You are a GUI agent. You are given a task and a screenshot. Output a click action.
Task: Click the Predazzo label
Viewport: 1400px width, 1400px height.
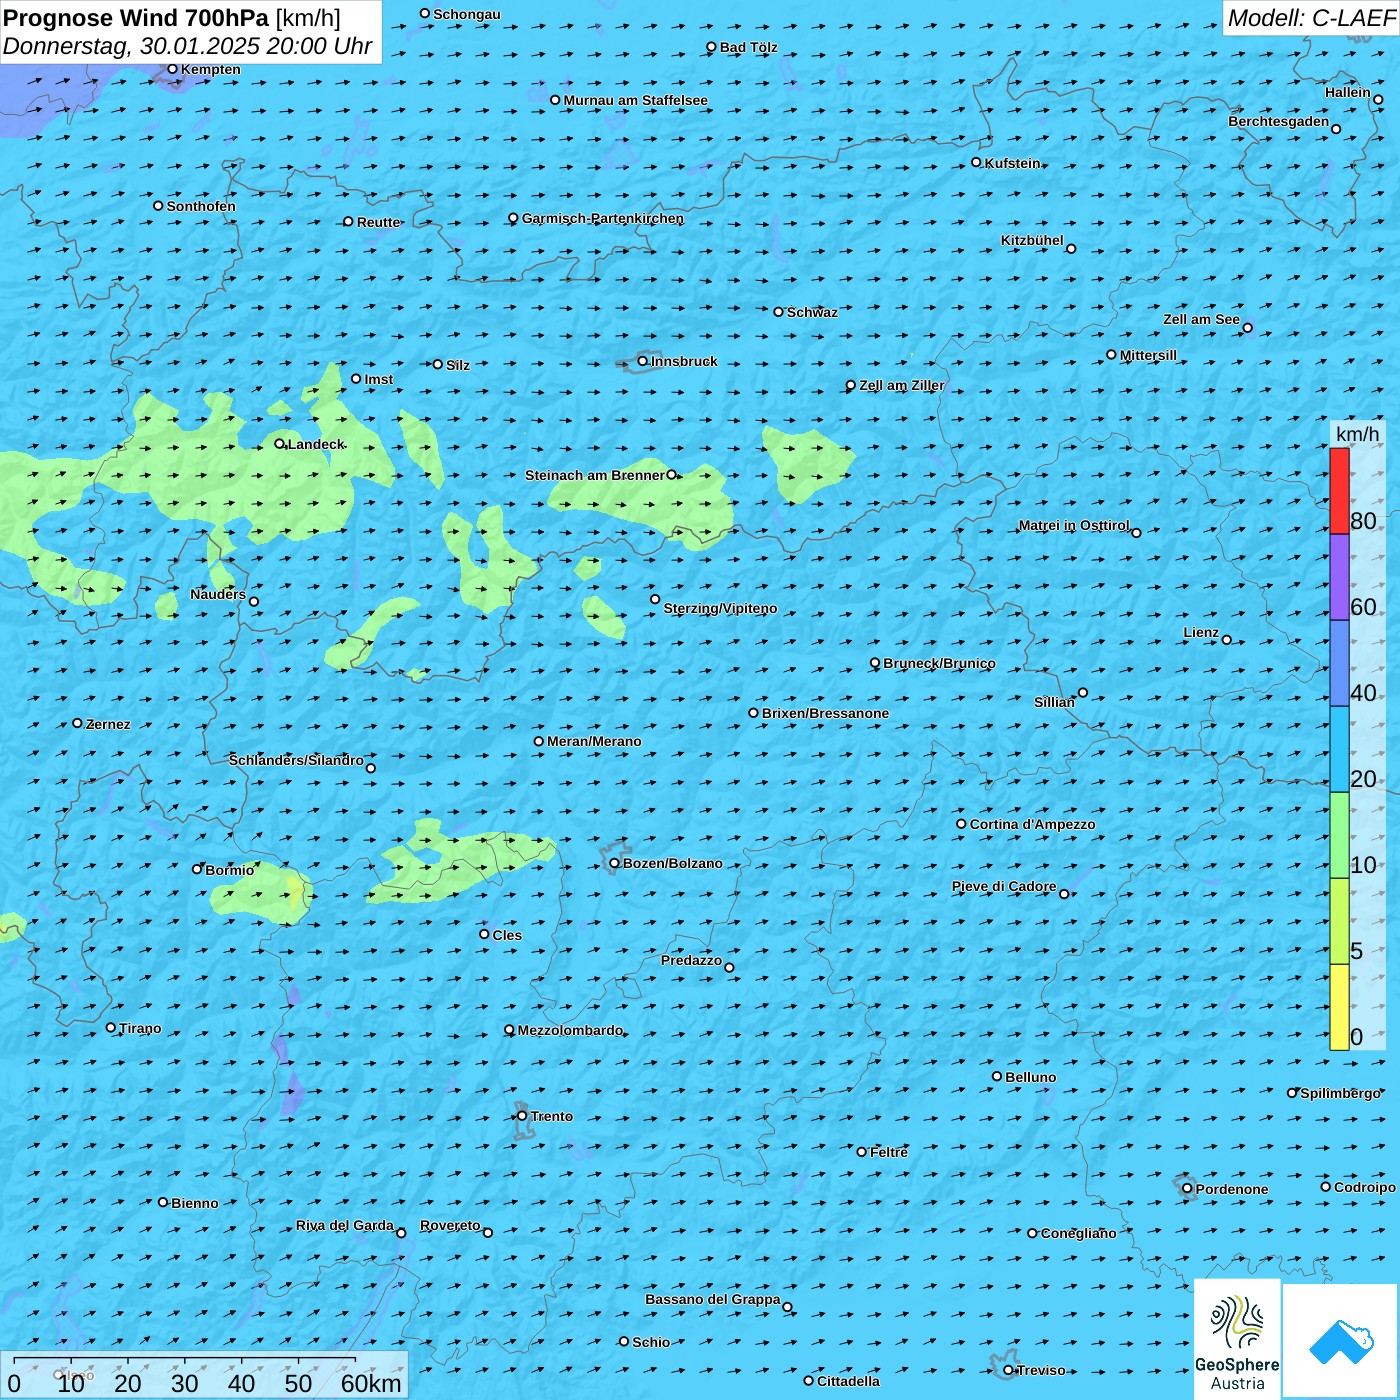tap(691, 960)
